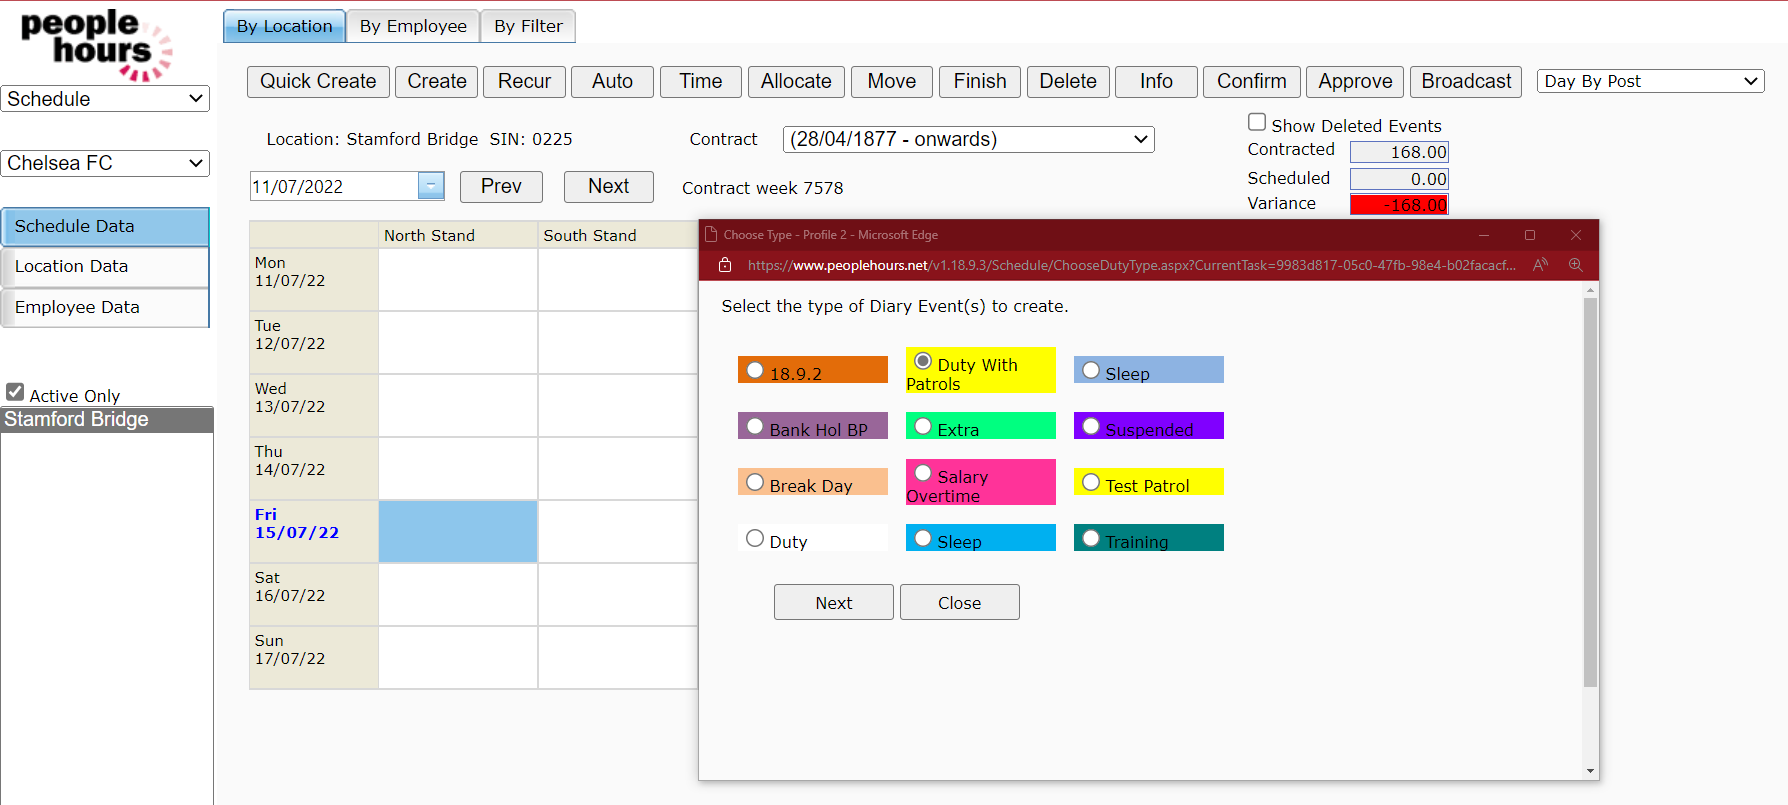The image size is (1788, 805).
Task: Open the Location Data section
Action: point(105,266)
